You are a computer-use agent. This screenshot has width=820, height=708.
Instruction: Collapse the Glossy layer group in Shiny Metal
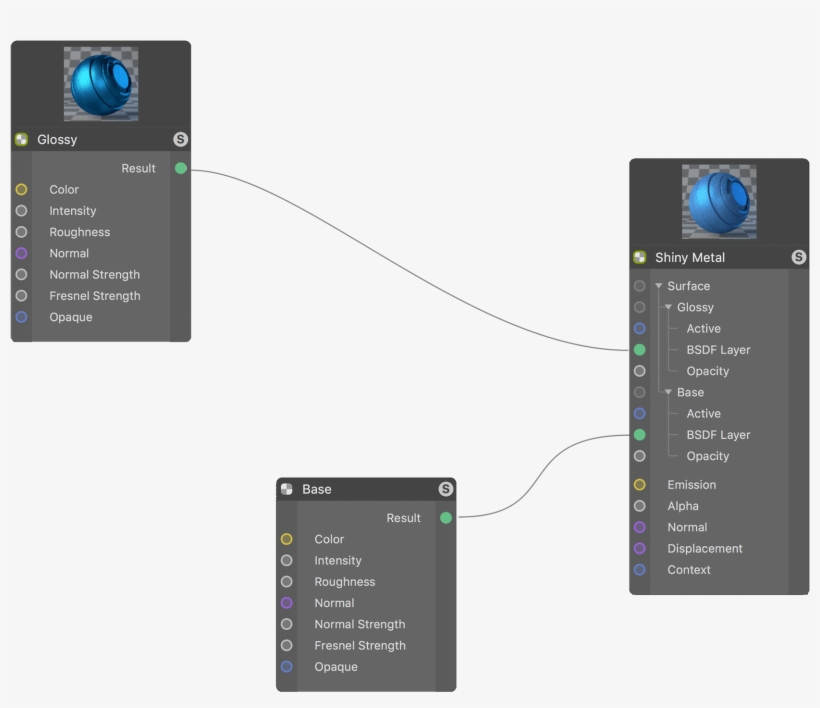668,308
